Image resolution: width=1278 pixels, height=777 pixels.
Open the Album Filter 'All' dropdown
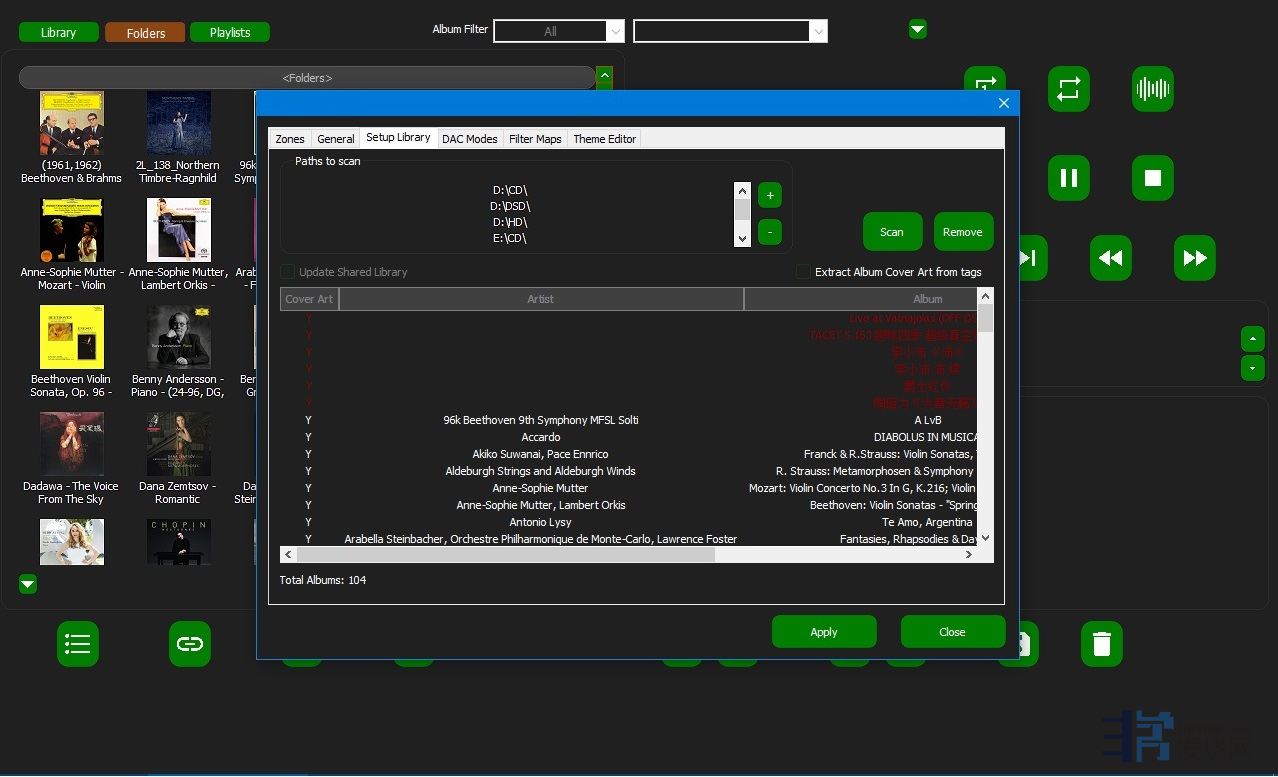[559, 31]
